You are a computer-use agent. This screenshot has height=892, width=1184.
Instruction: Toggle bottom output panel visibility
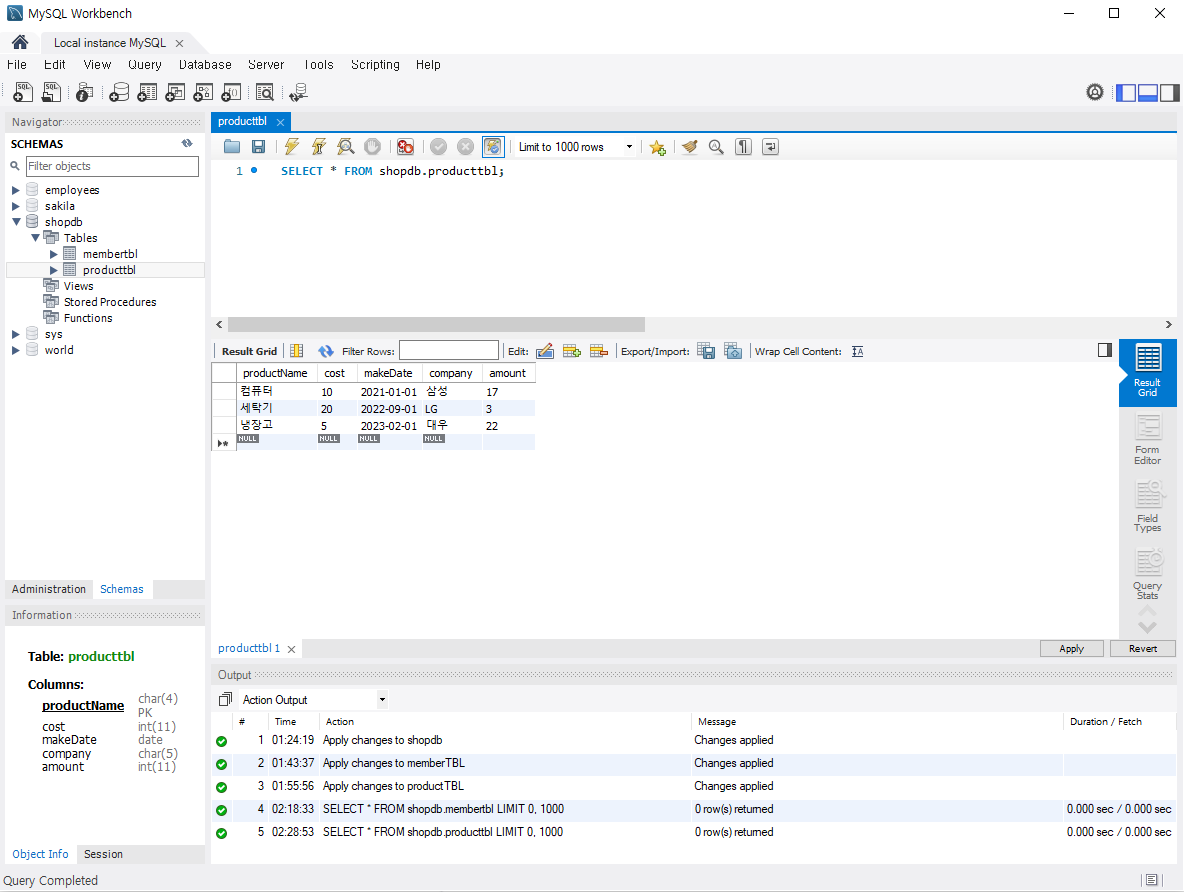point(1148,92)
